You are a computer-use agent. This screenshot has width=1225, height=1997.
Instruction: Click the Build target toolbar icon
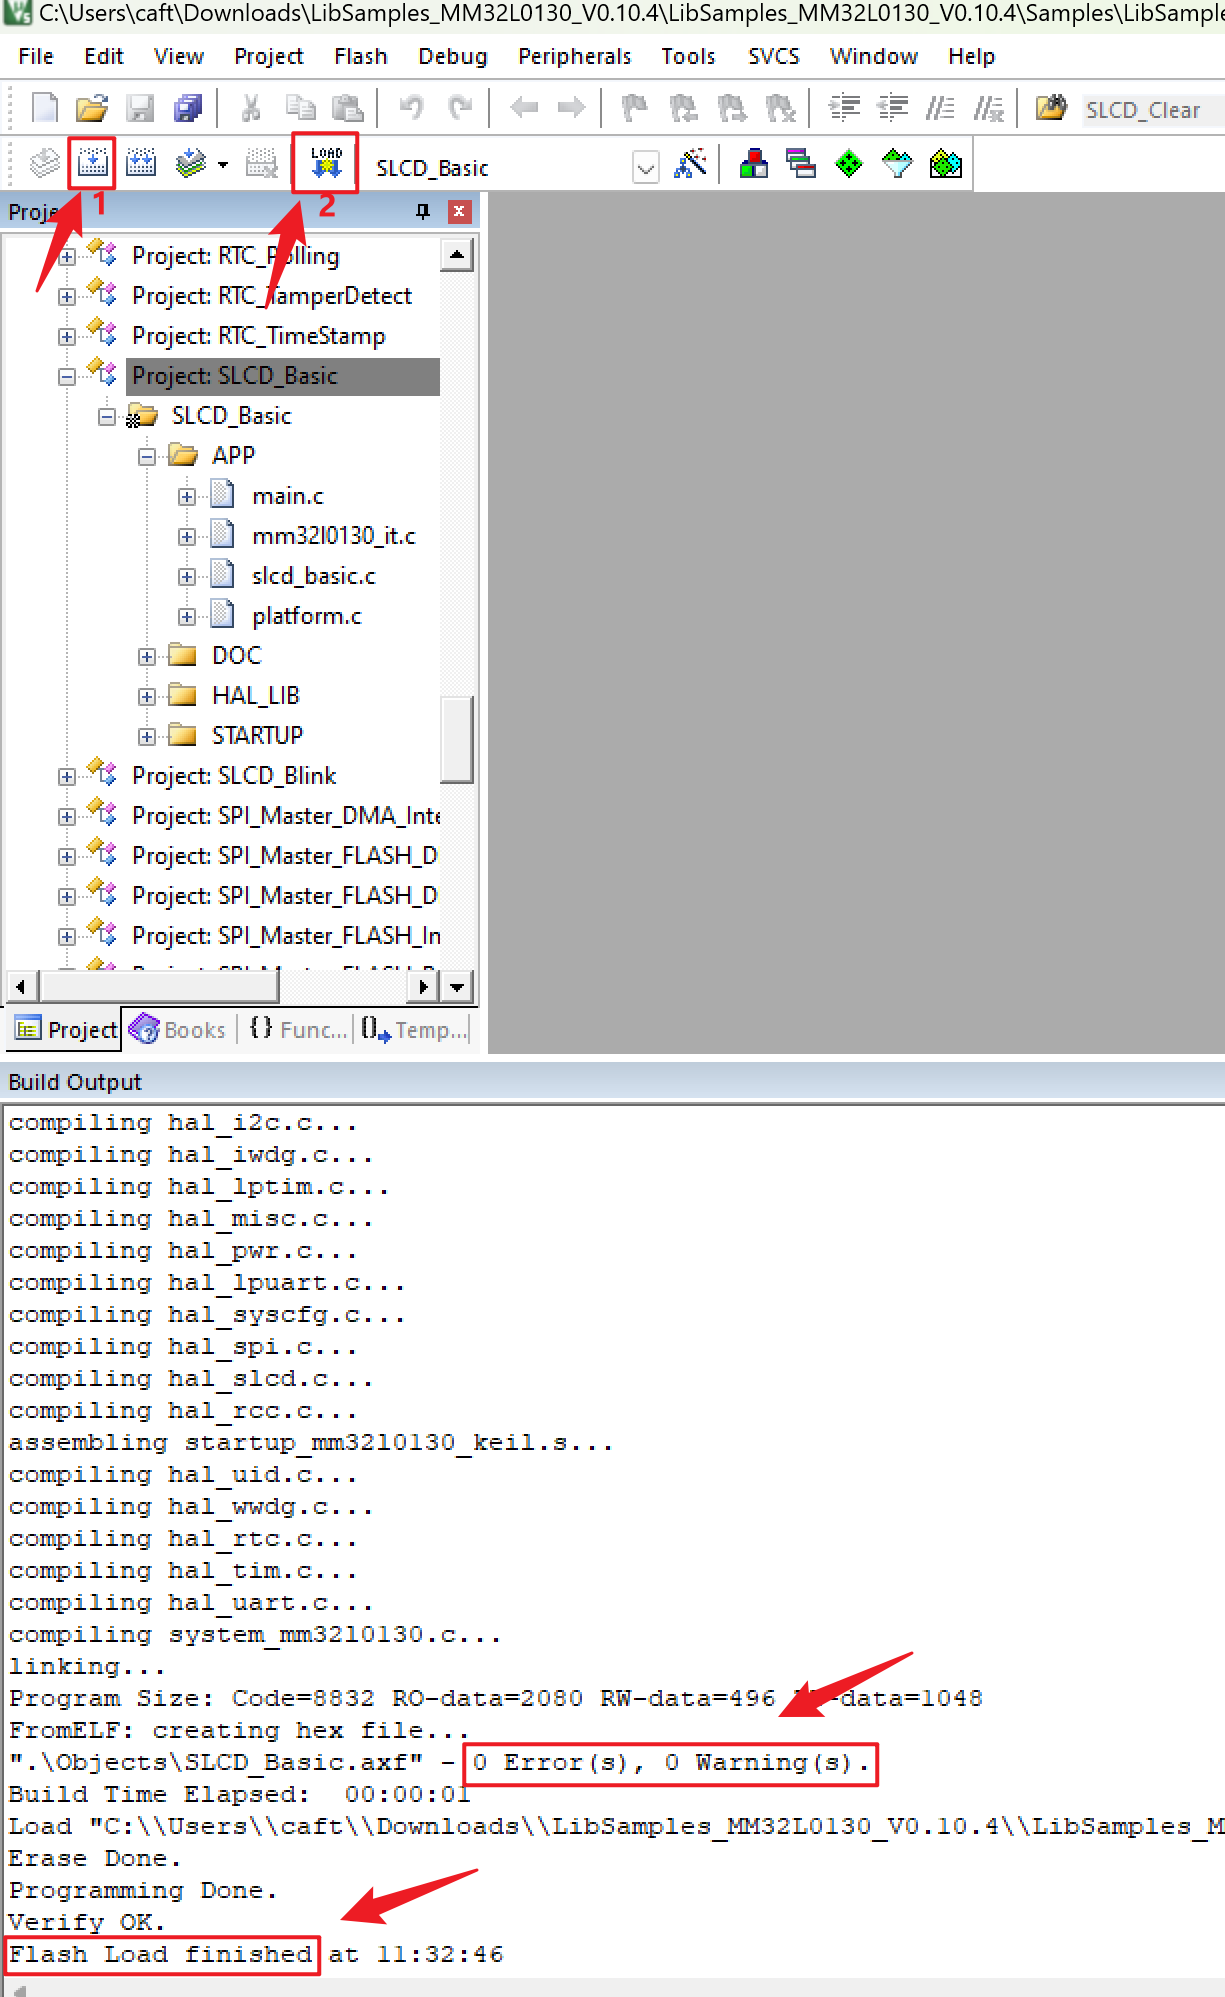tap(92, 164)
